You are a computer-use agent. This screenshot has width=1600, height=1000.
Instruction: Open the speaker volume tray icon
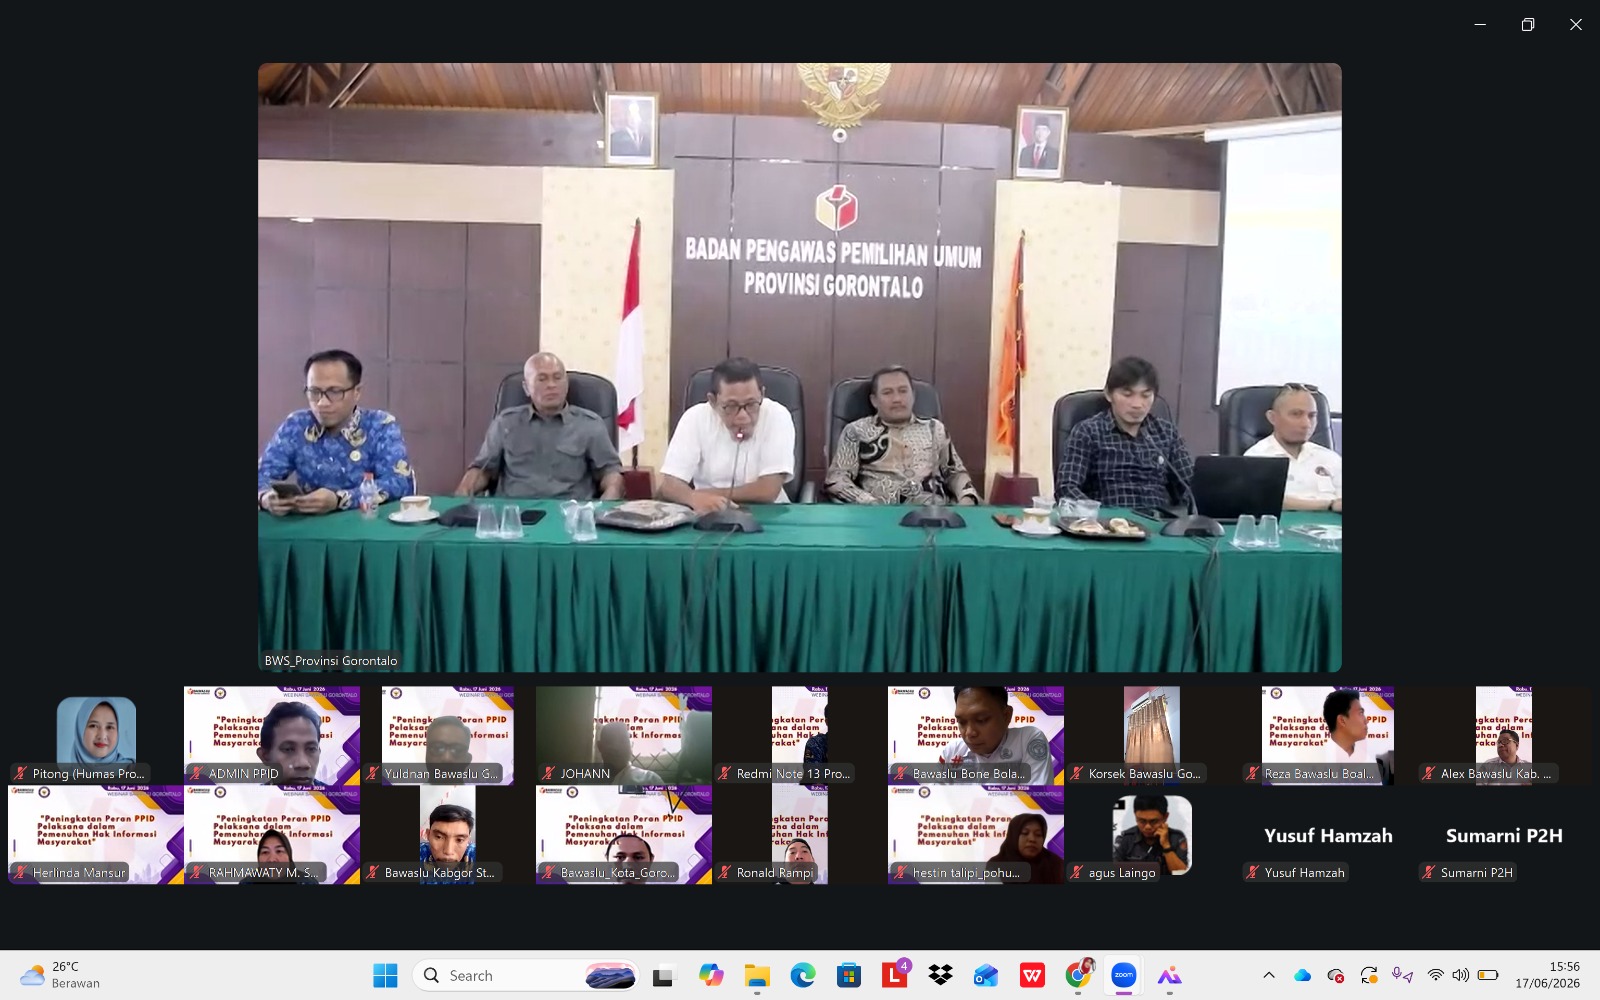coord(1461,975)
